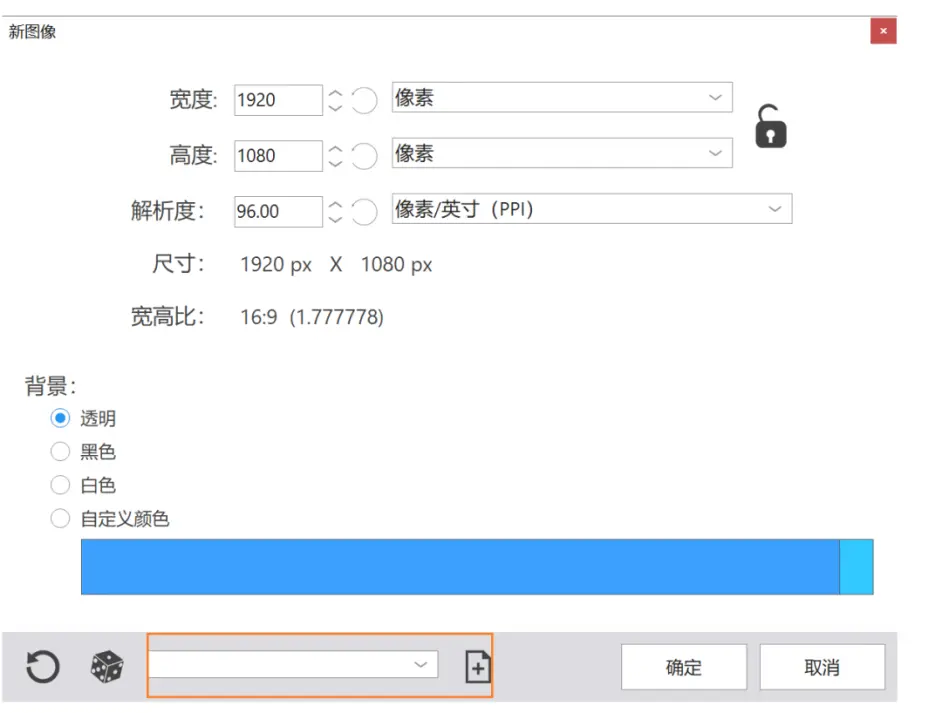Viewport: 942px width, 713px height.
Task: Click the round reset icon beside height
Action: [364, 156]
